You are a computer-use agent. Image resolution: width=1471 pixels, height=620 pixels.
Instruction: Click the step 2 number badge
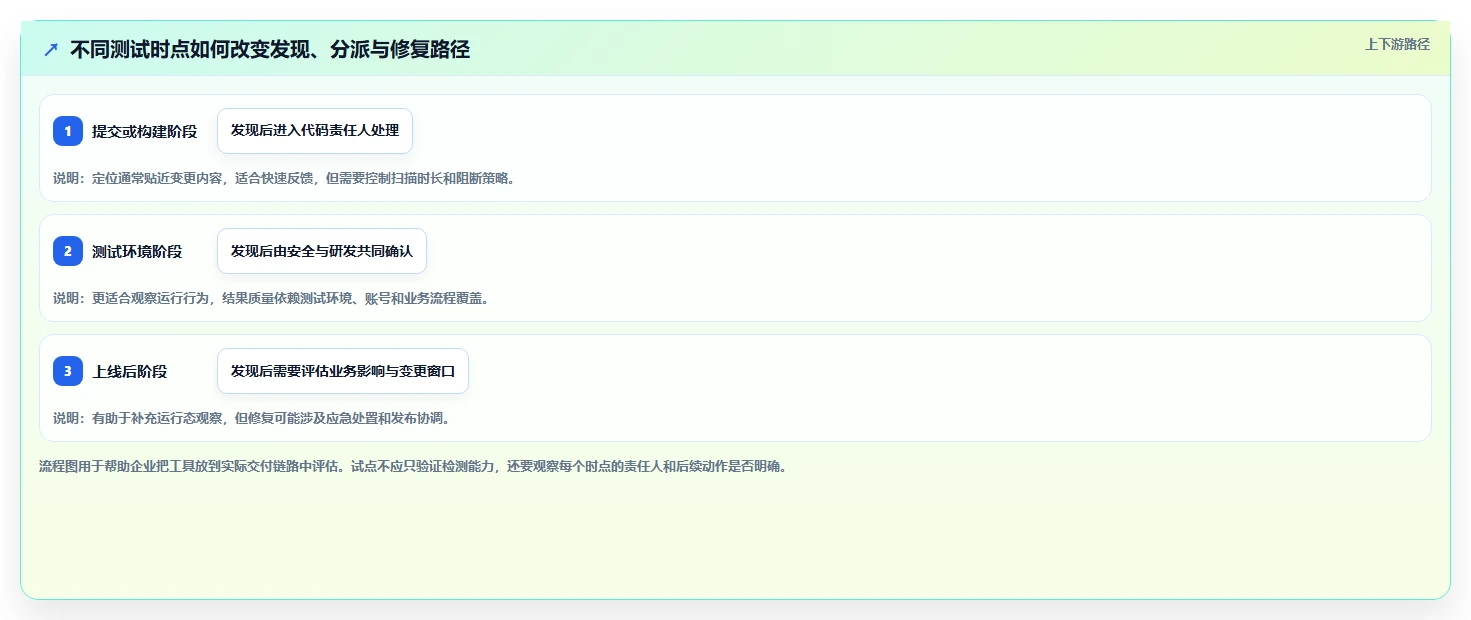point(68,251)
